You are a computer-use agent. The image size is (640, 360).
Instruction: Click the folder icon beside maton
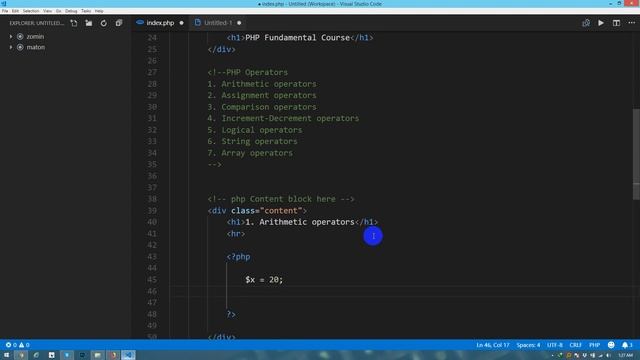(x=20, y=47)
